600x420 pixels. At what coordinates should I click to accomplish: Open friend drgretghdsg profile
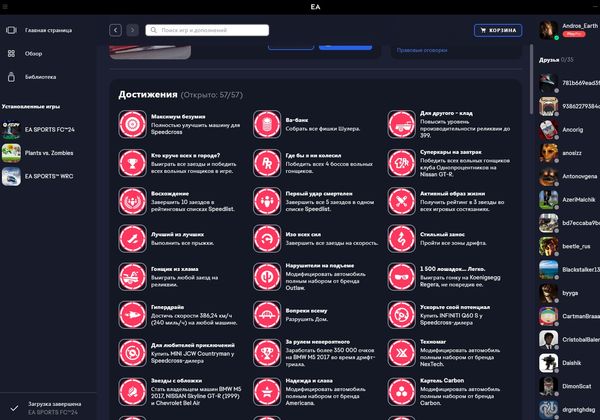pyautogui.click(x=569, y=410)
